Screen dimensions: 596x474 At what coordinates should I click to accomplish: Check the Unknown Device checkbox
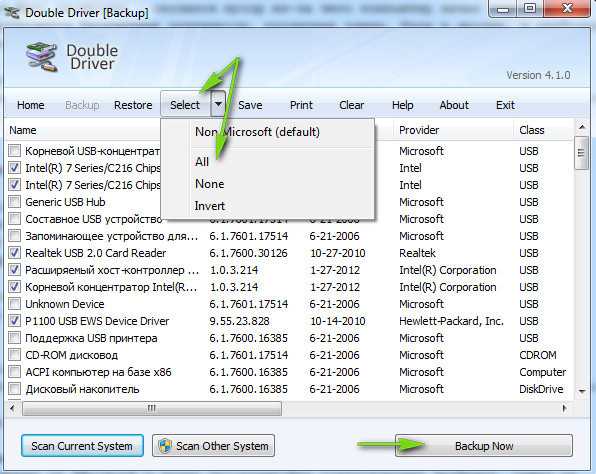coord(14,304)
